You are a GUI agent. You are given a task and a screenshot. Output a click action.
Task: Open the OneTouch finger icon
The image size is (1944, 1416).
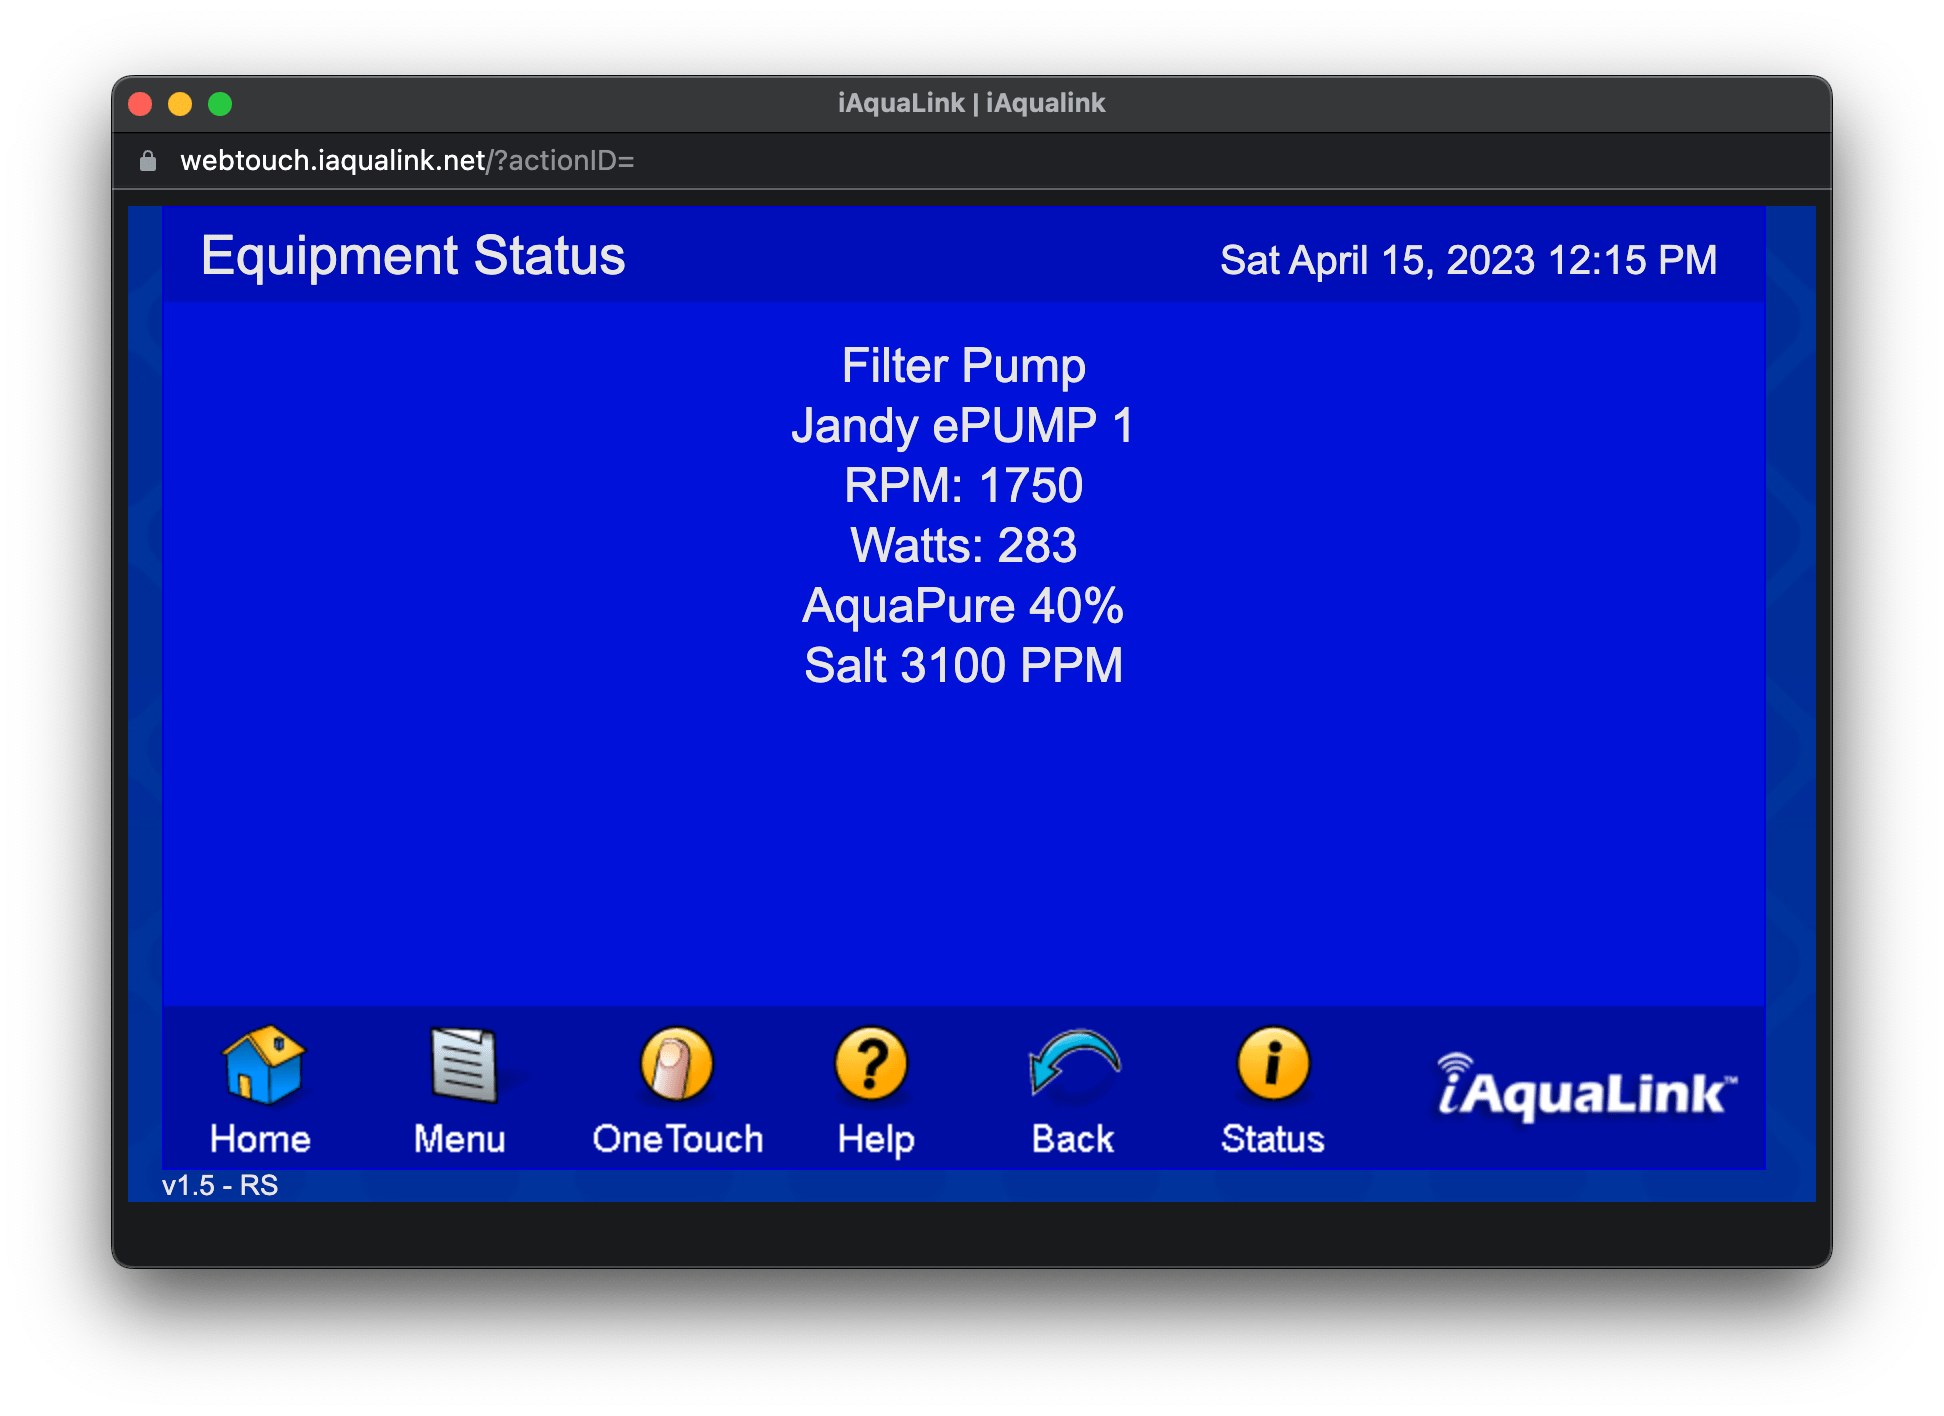677,1065
